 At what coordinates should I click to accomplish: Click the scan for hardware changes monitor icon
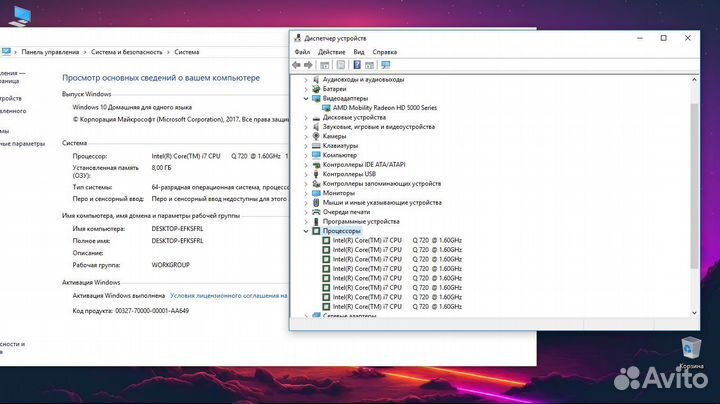385,65
